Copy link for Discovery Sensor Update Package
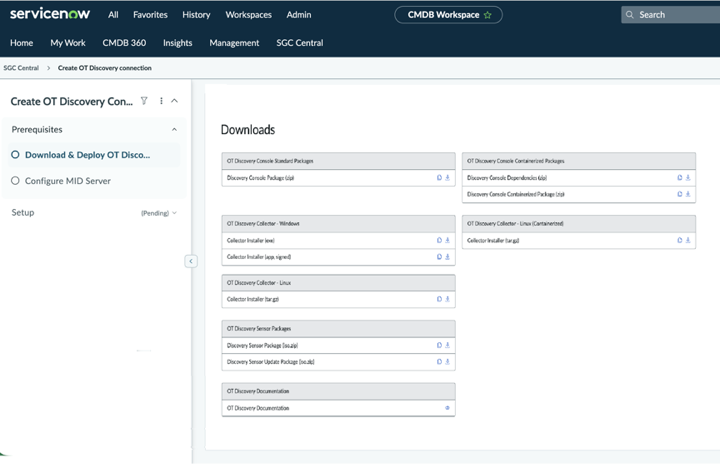The height and width of the screenshot is (468, 720). tap(439, 361)
